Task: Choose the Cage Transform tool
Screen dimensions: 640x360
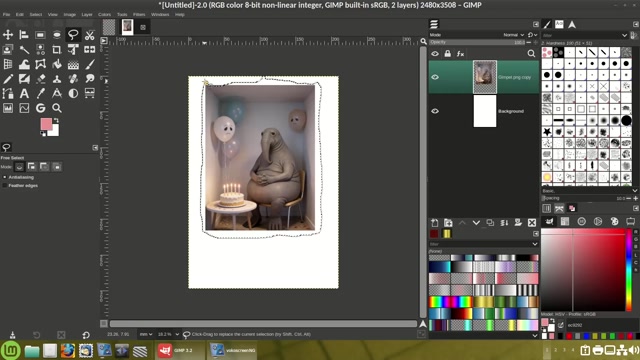Action: click(x=40, y=64)
